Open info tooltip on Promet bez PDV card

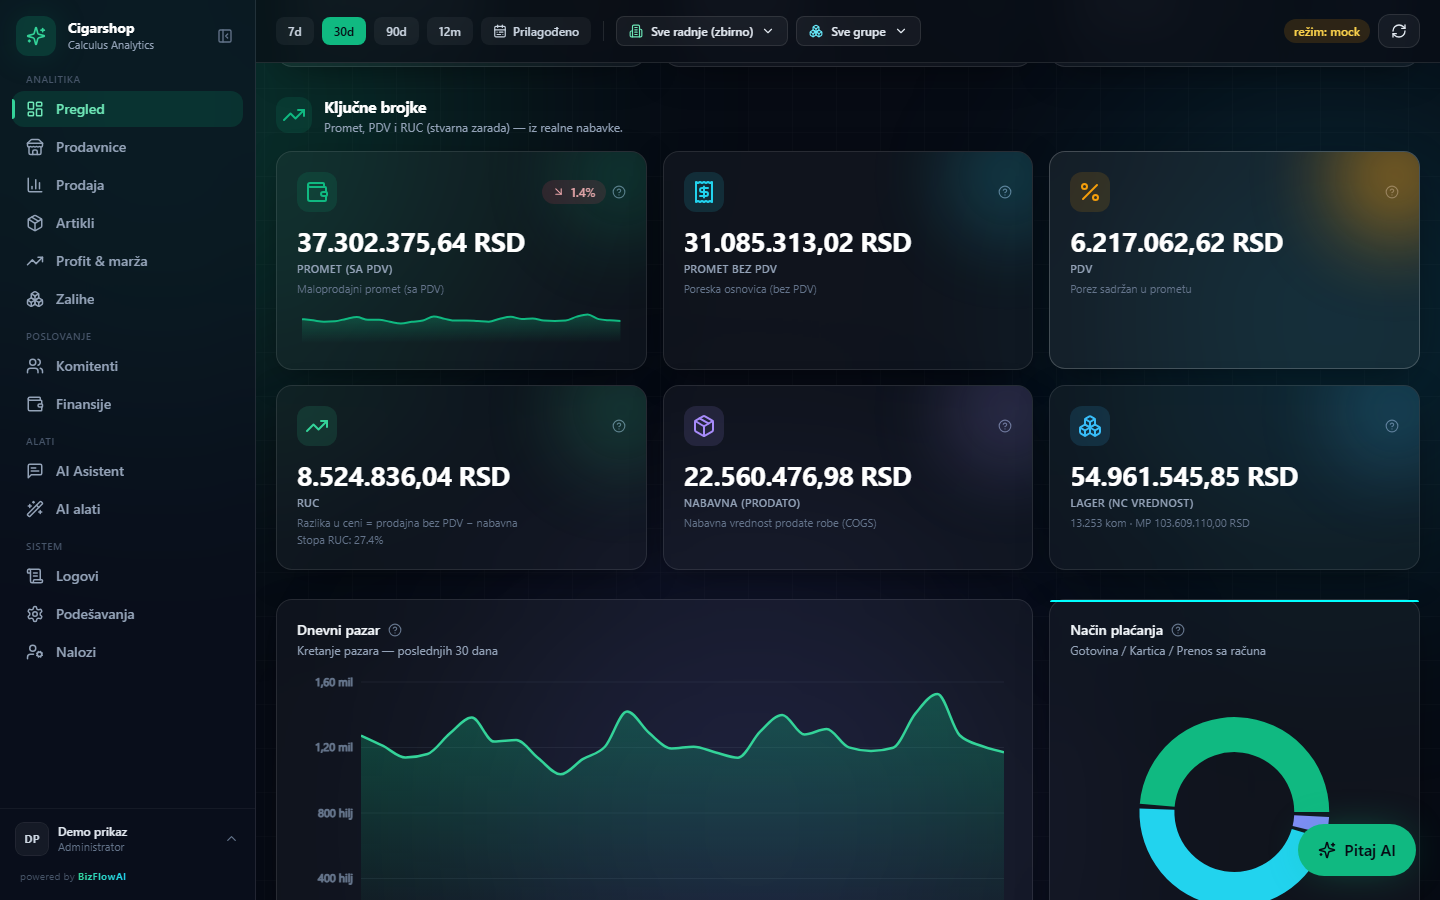point(1005,192)
